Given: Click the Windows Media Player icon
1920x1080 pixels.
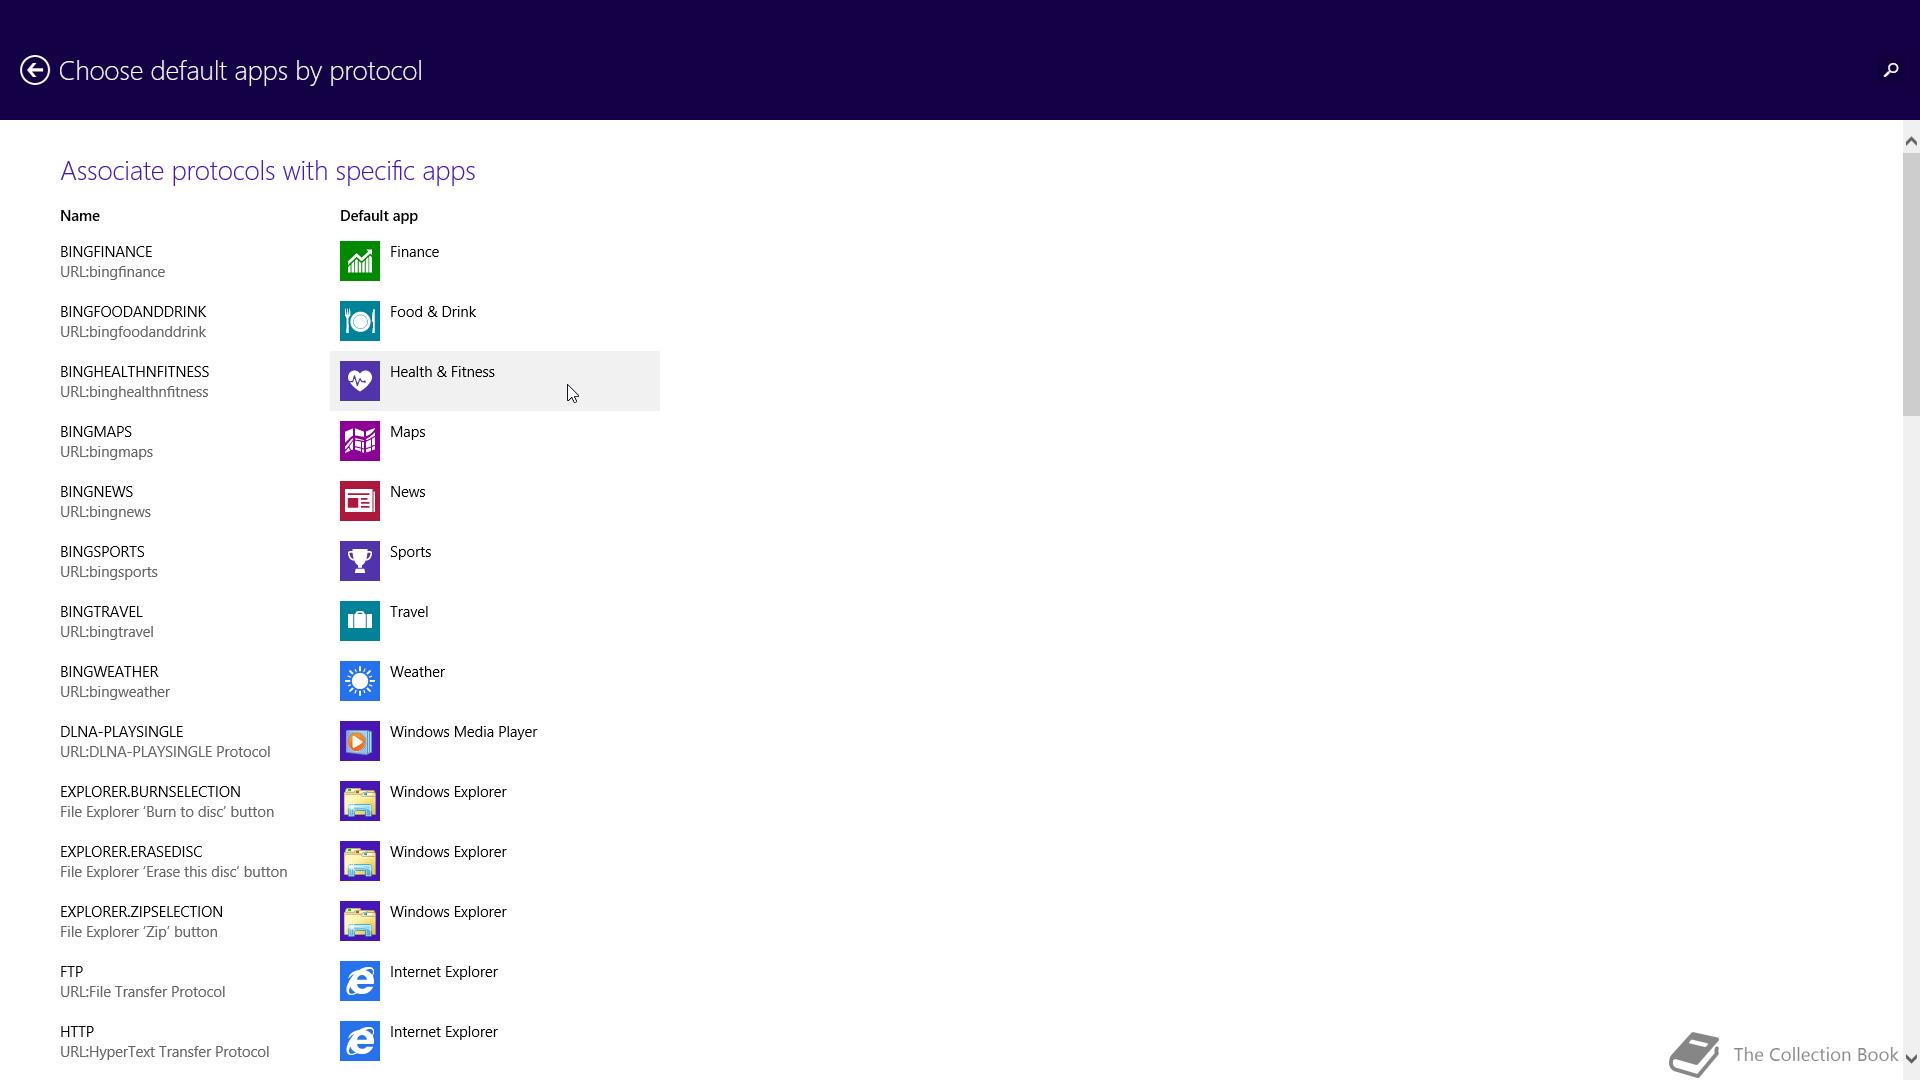Looking at the screenshot, I should tap(360, 741).
